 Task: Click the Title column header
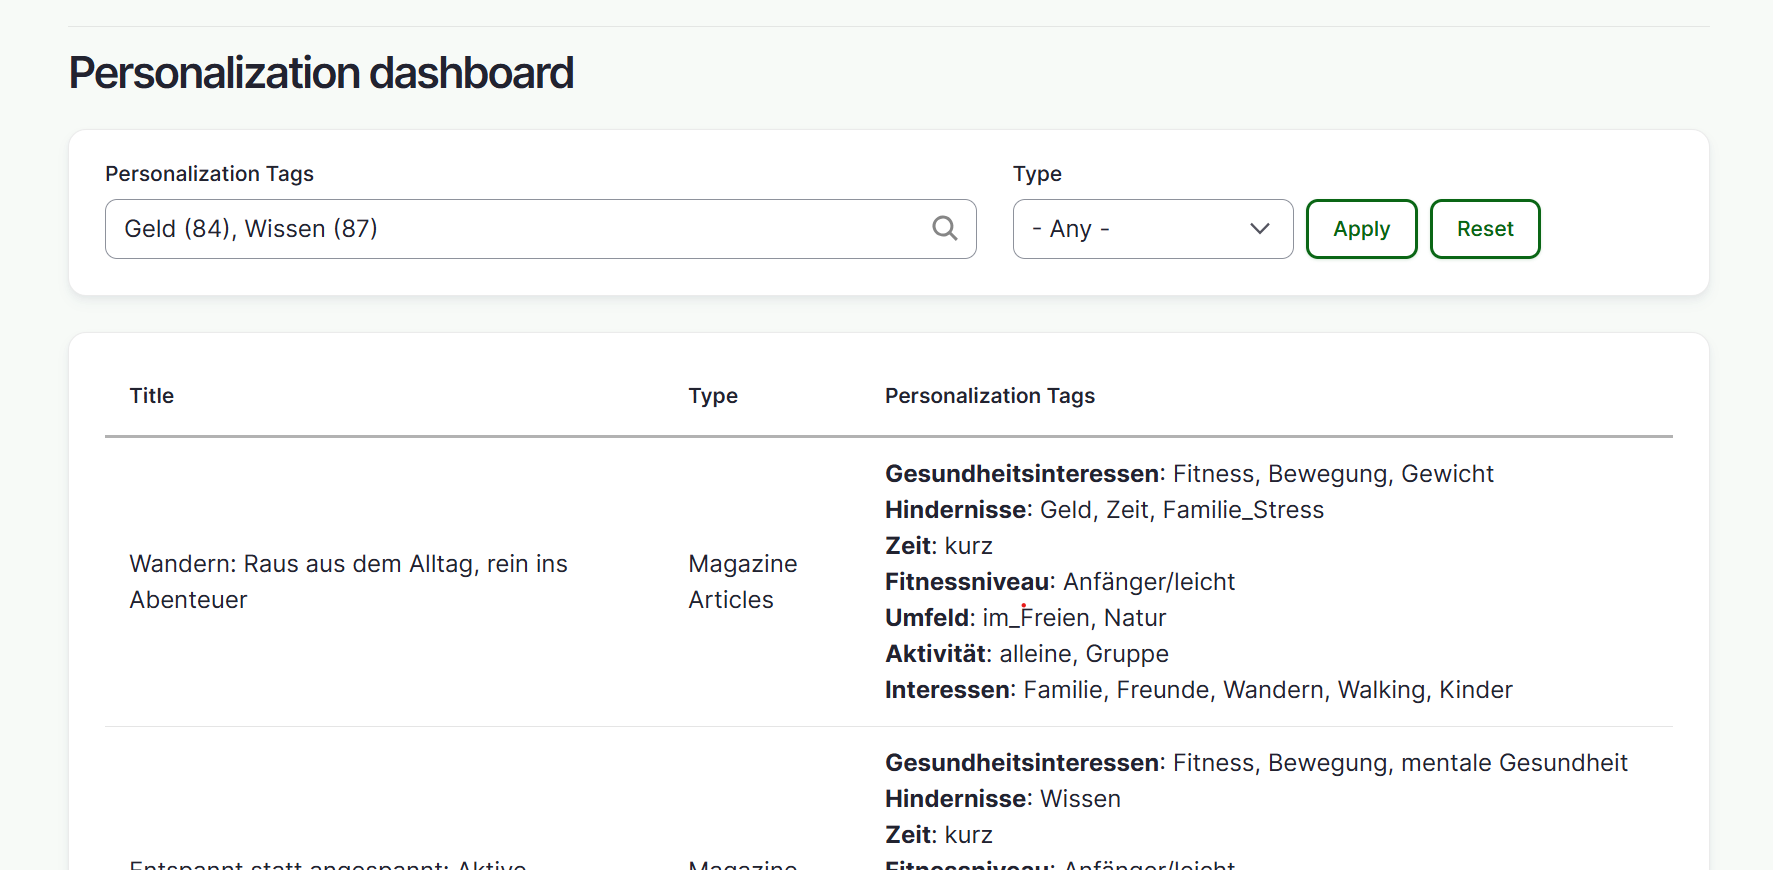click(x=152, y=396)
